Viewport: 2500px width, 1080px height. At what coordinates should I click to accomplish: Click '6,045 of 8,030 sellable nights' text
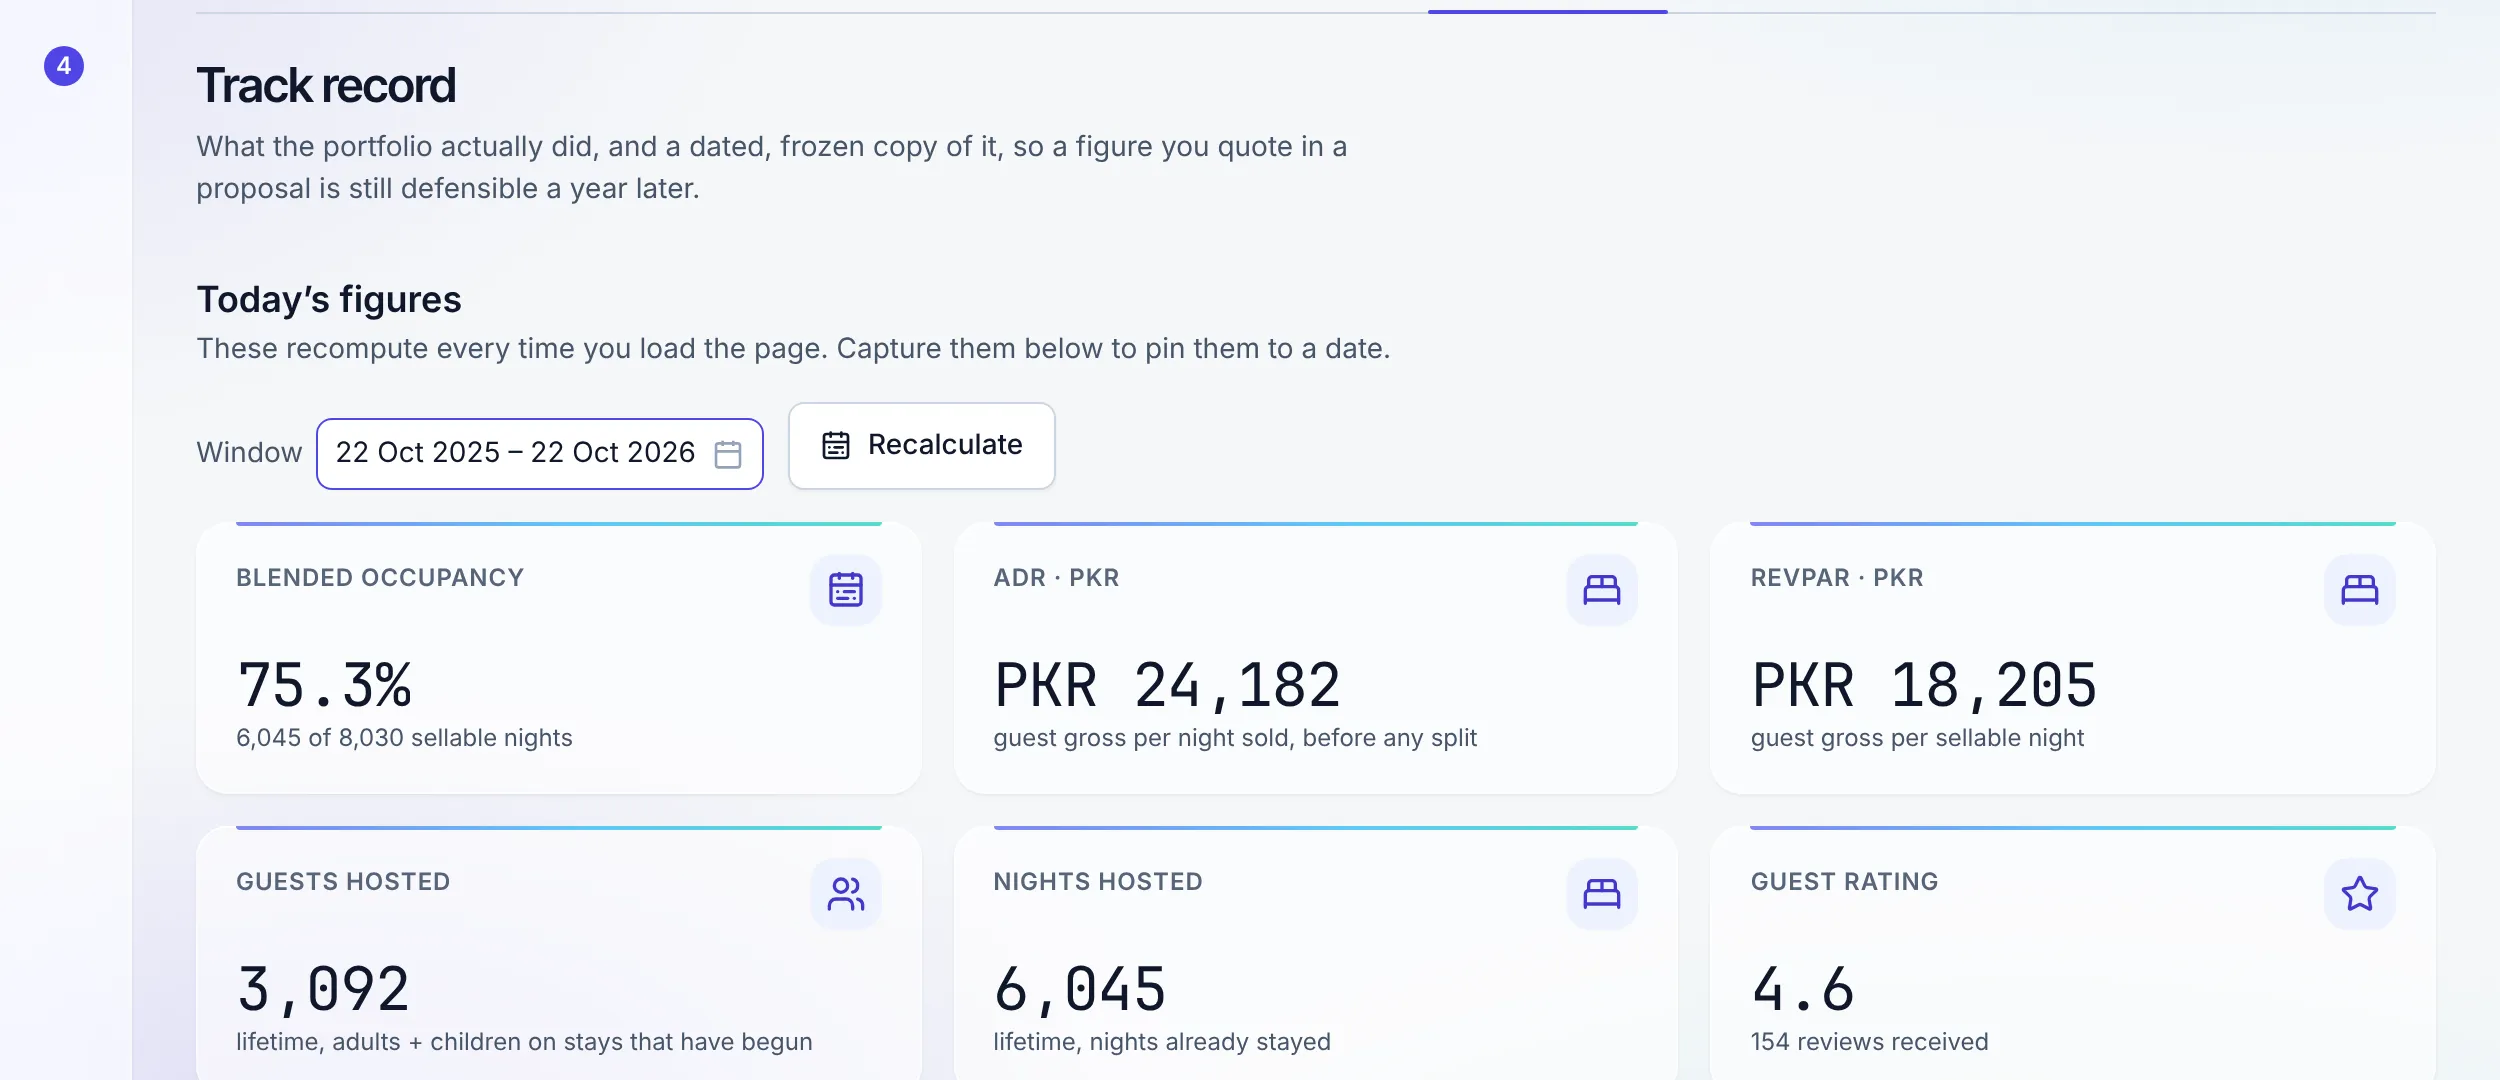(x=404, y=738)
